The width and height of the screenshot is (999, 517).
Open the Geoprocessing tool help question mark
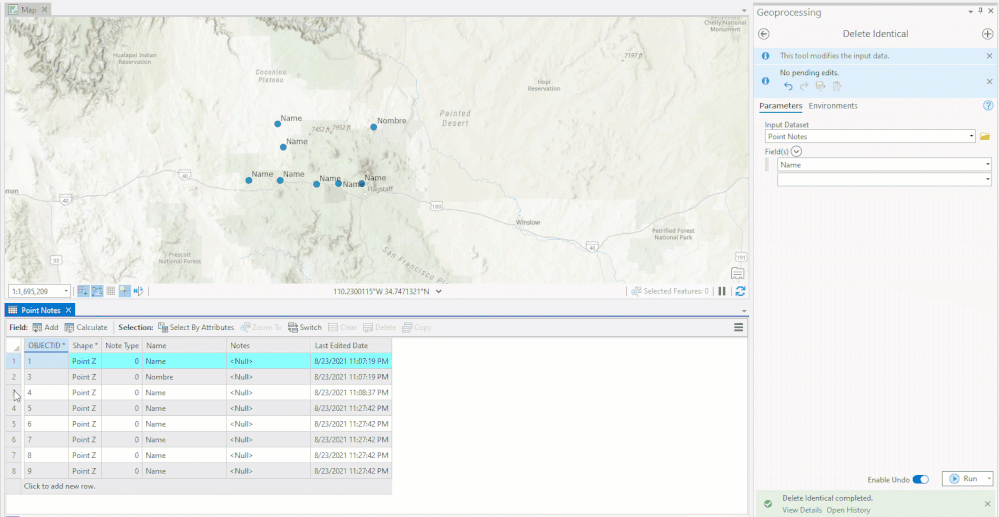coord(988,106)
